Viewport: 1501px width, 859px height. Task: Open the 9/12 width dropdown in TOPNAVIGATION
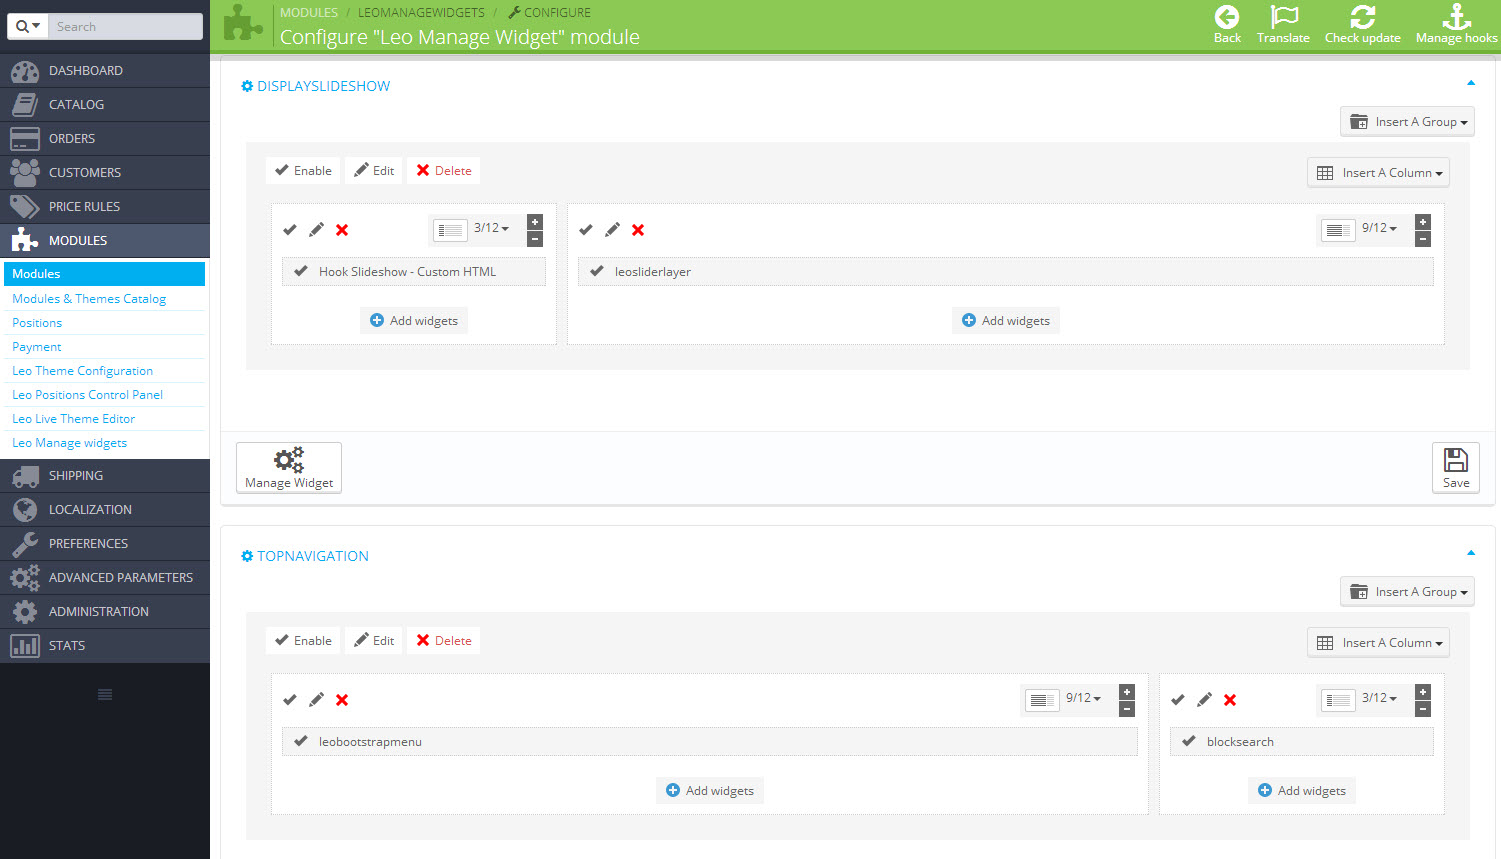pos(1083,698)
